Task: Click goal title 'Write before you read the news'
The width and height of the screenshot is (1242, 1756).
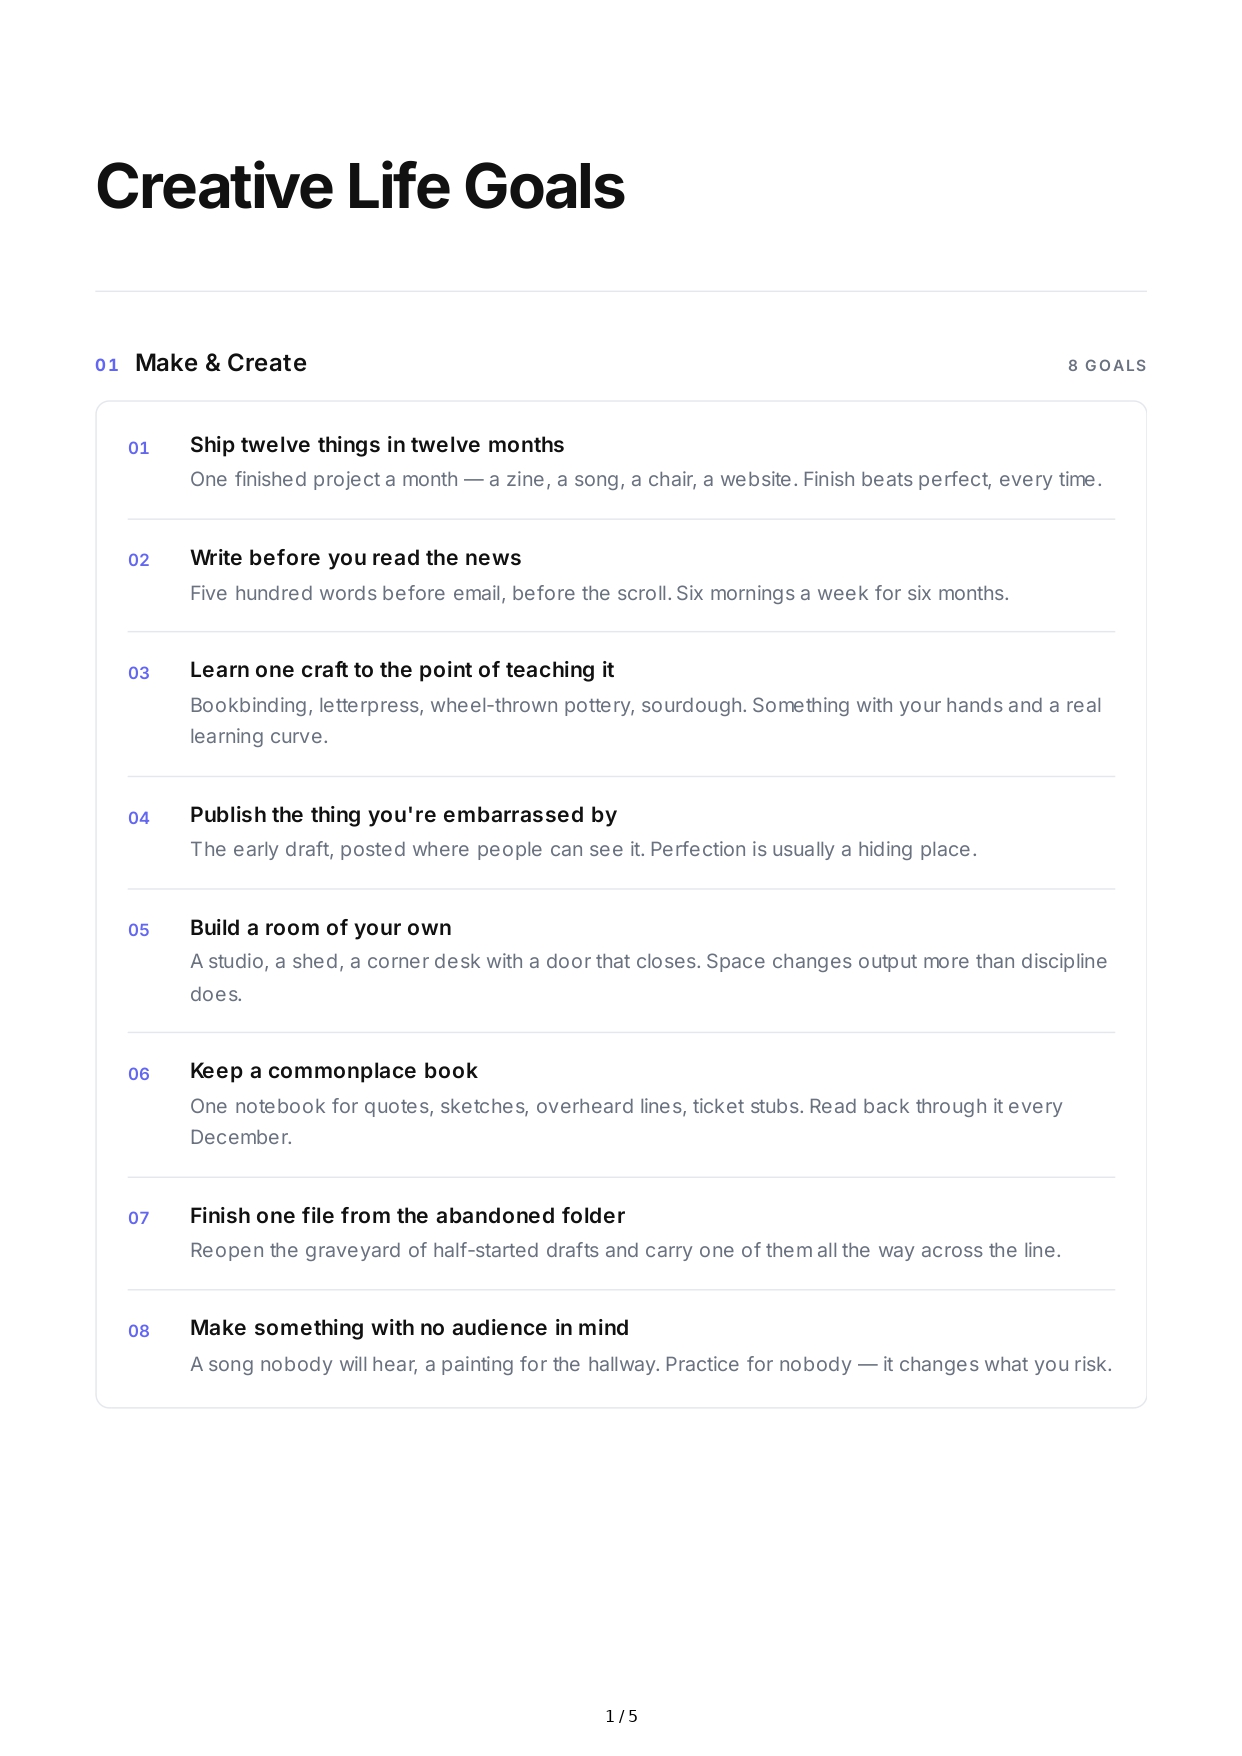Action: click(x=356, y=558)
